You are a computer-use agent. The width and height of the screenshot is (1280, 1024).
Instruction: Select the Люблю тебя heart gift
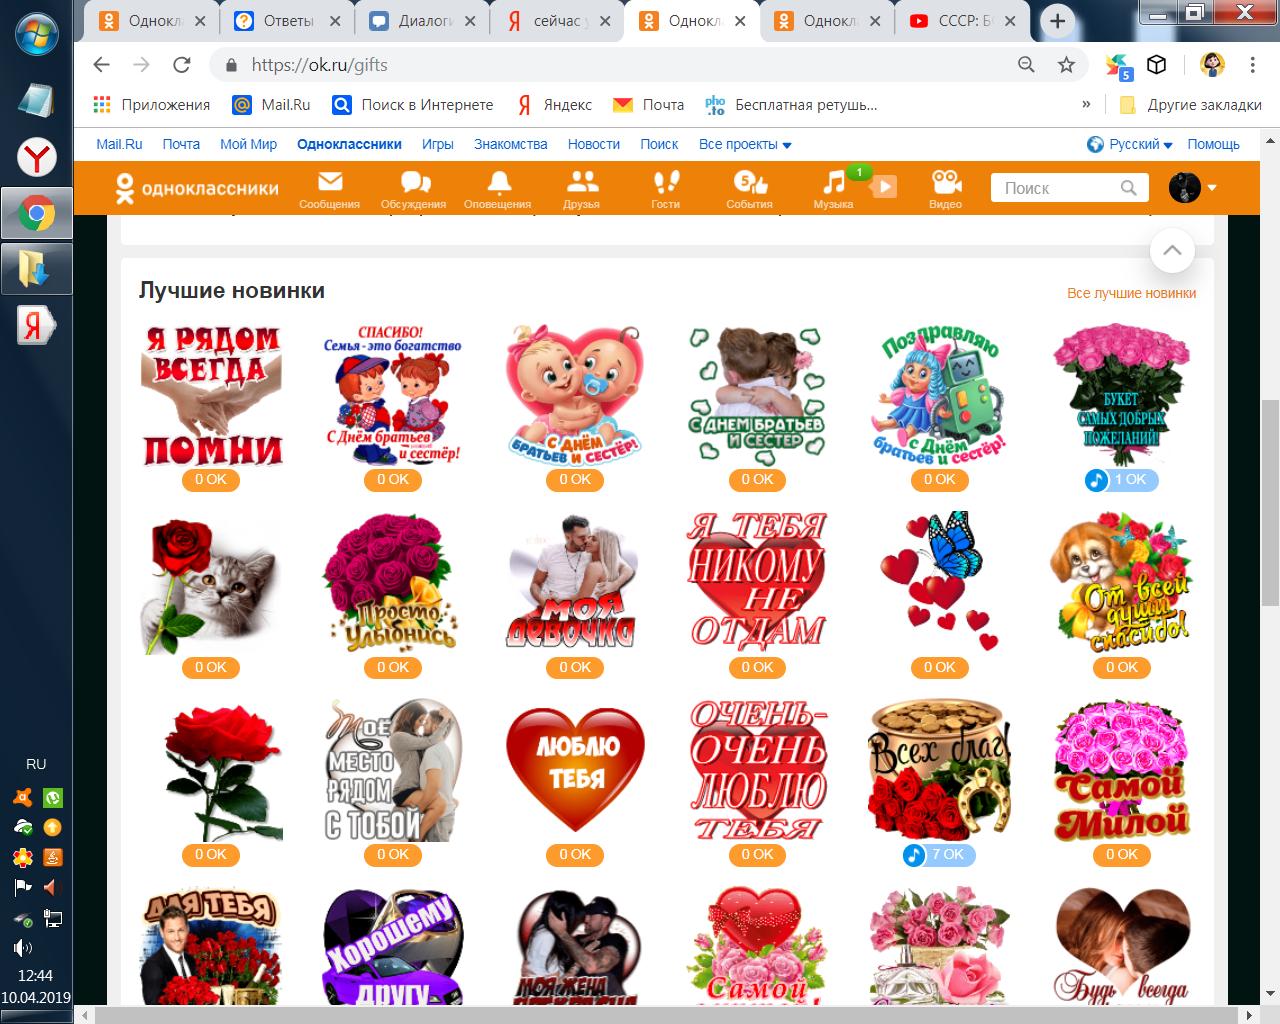click(x=575, y=772)
